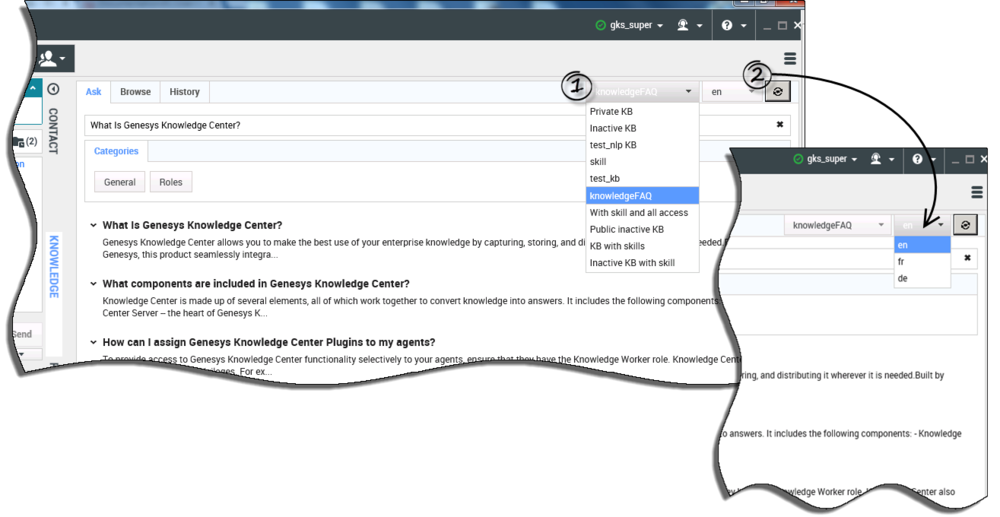Click the team communicator person icon
The image size is (1000, 517).
[52, 59]
